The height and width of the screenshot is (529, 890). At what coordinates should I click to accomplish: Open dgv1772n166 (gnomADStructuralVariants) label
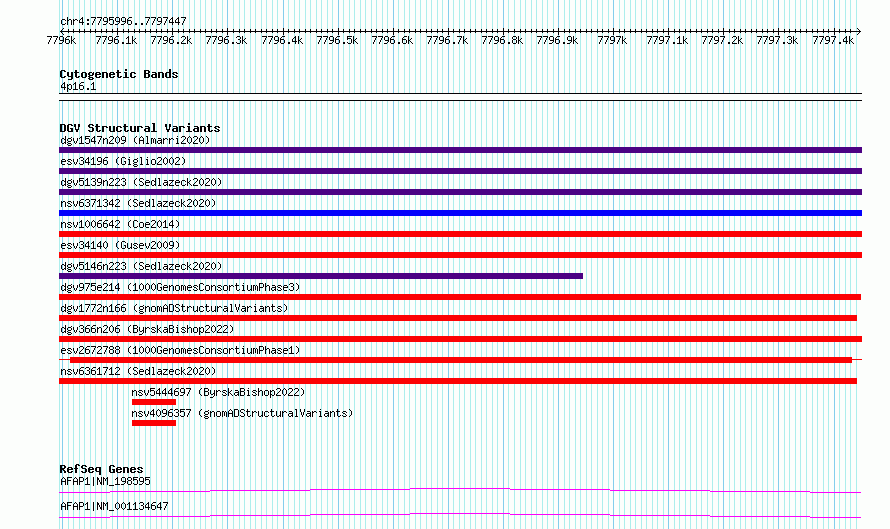(x=174, y=308)
